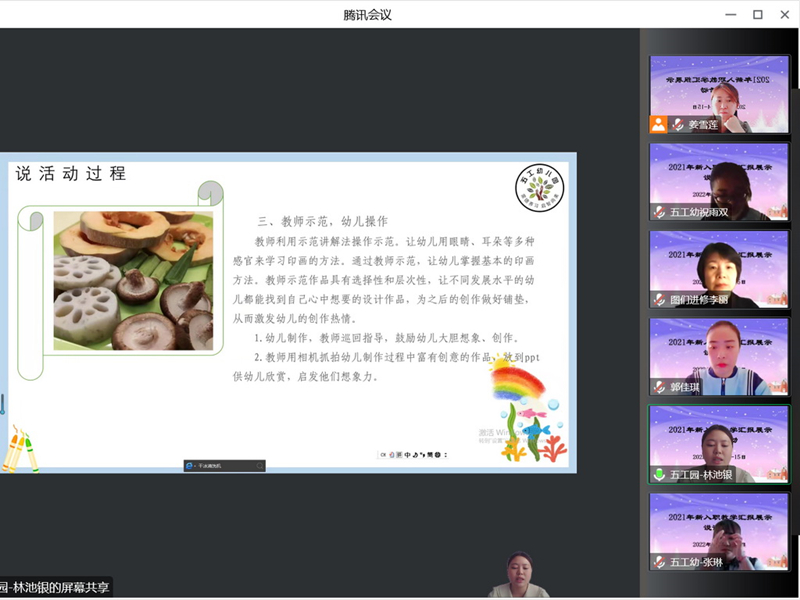This screenshot has height=600, width=800.
Task: Click the muted mic icon for 五工幼-张琳
Action: click(659, 562)
